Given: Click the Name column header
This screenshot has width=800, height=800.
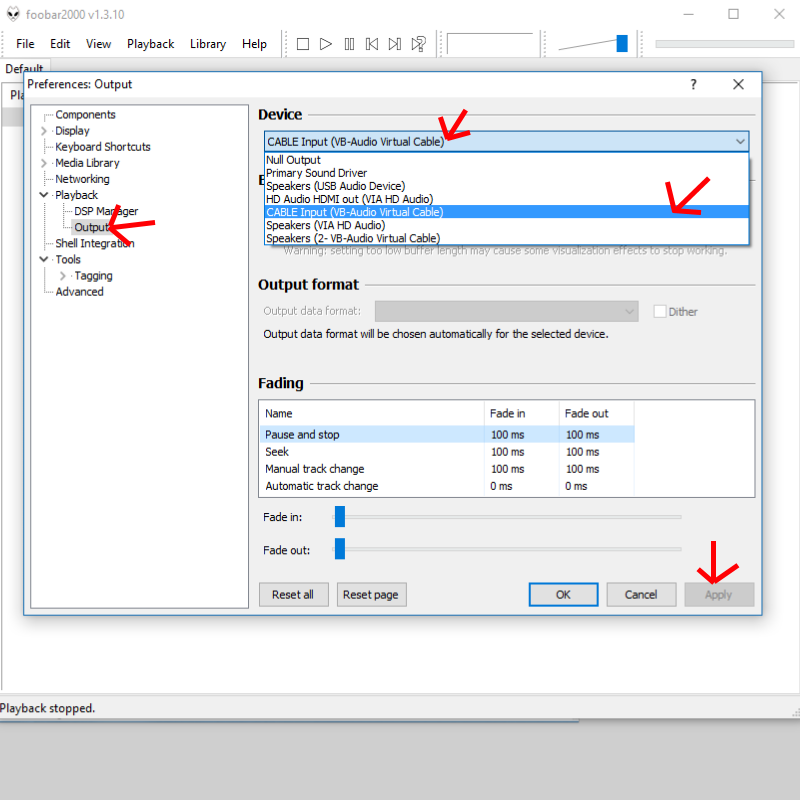Looking at the screenshot, I should click(372, 413).
